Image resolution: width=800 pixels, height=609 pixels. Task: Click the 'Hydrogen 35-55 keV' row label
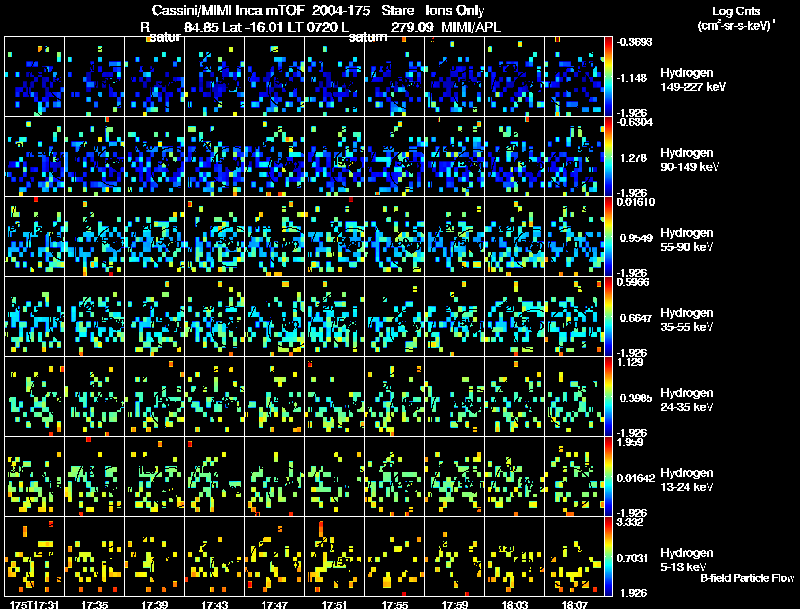click(x=687, y=320)
